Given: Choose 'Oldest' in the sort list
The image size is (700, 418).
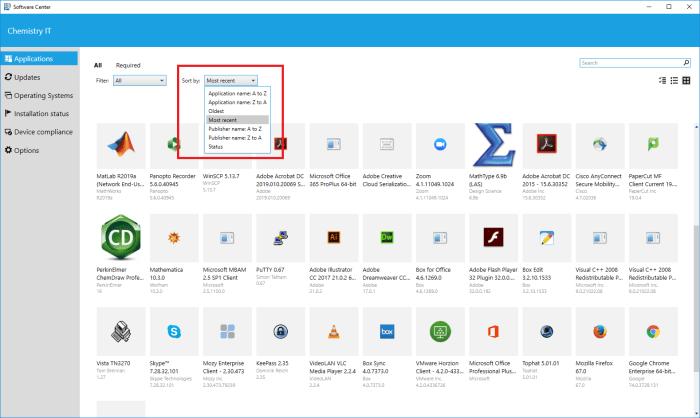Looking at the screenshot, I should click(215, 110).
